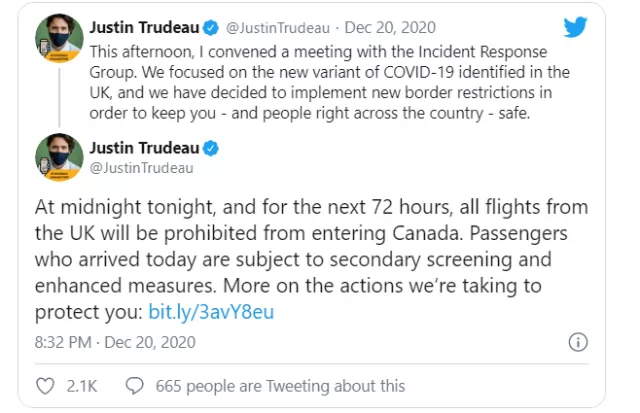Open the parent tweet about the Incident Response Group
The width and height of the screenshot is (640, 413).
point(329,82)
